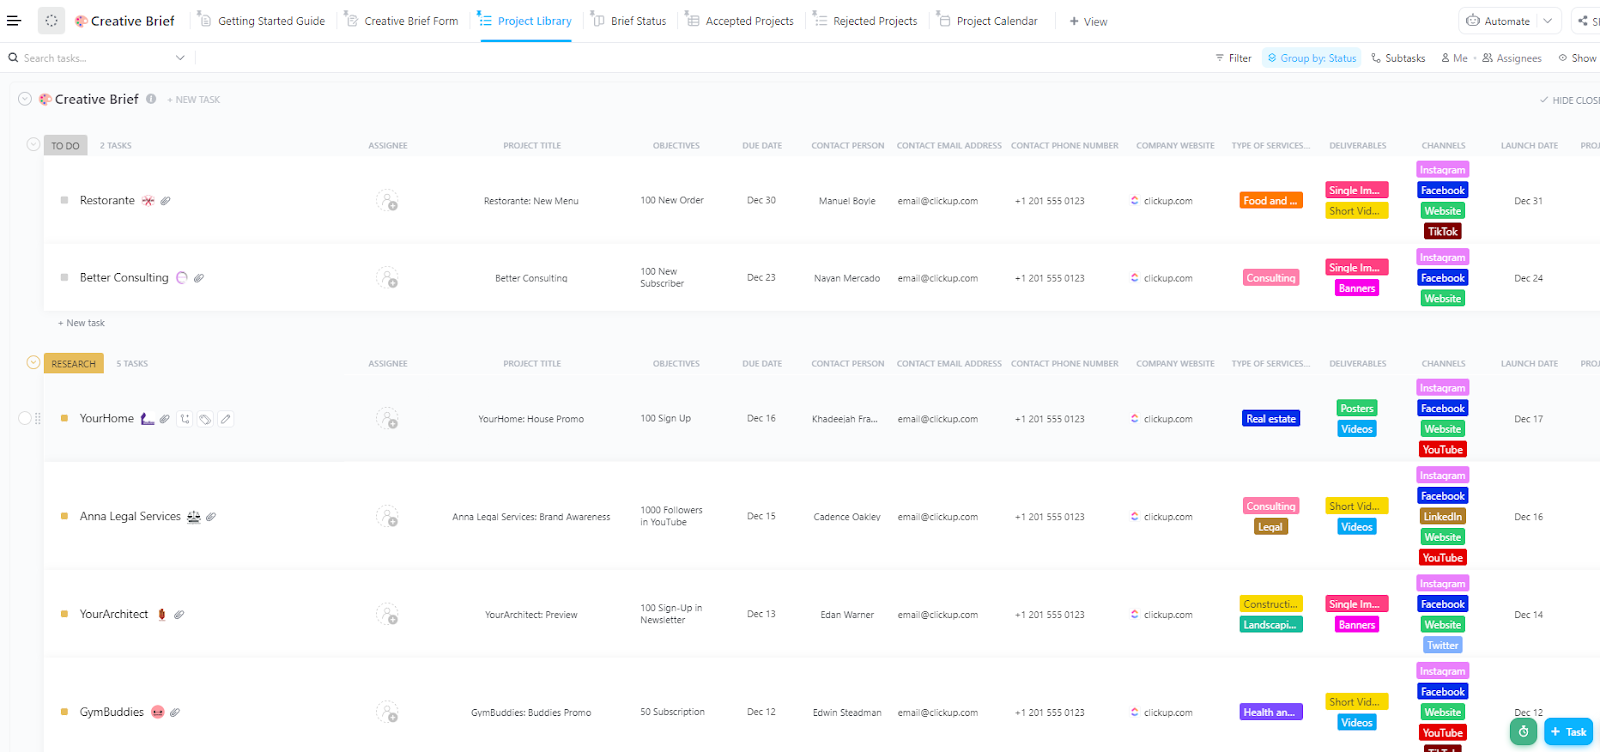The height and width of the screenshot is (752, 1600).
Task: Toggle Show options in toolbar
Action: click(x=1578, y=58)
